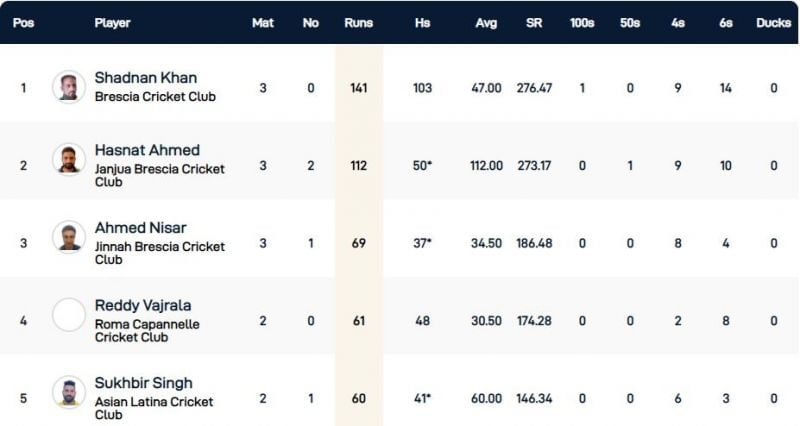Click the 6s column header
The width and height of the screenshot is (800, 426).
pyautogui.click(x=726, y=22)
